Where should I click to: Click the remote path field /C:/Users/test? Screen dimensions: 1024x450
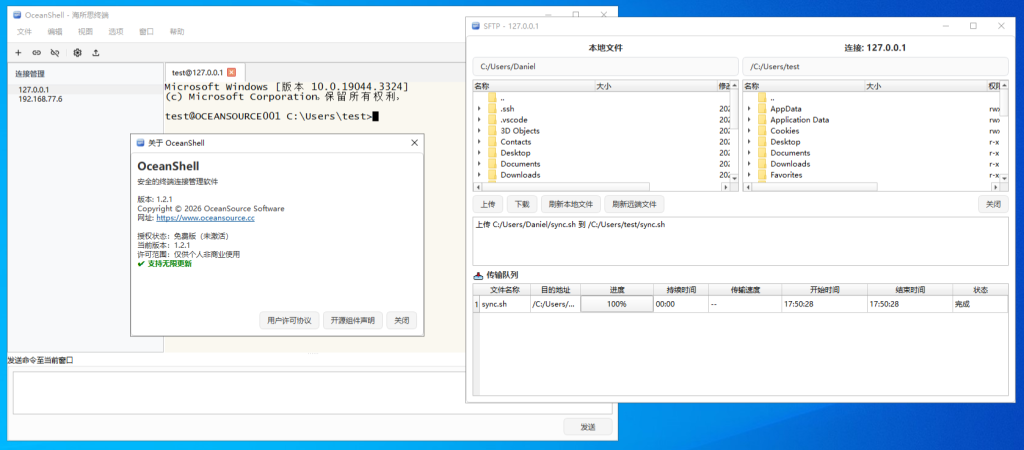875,67
